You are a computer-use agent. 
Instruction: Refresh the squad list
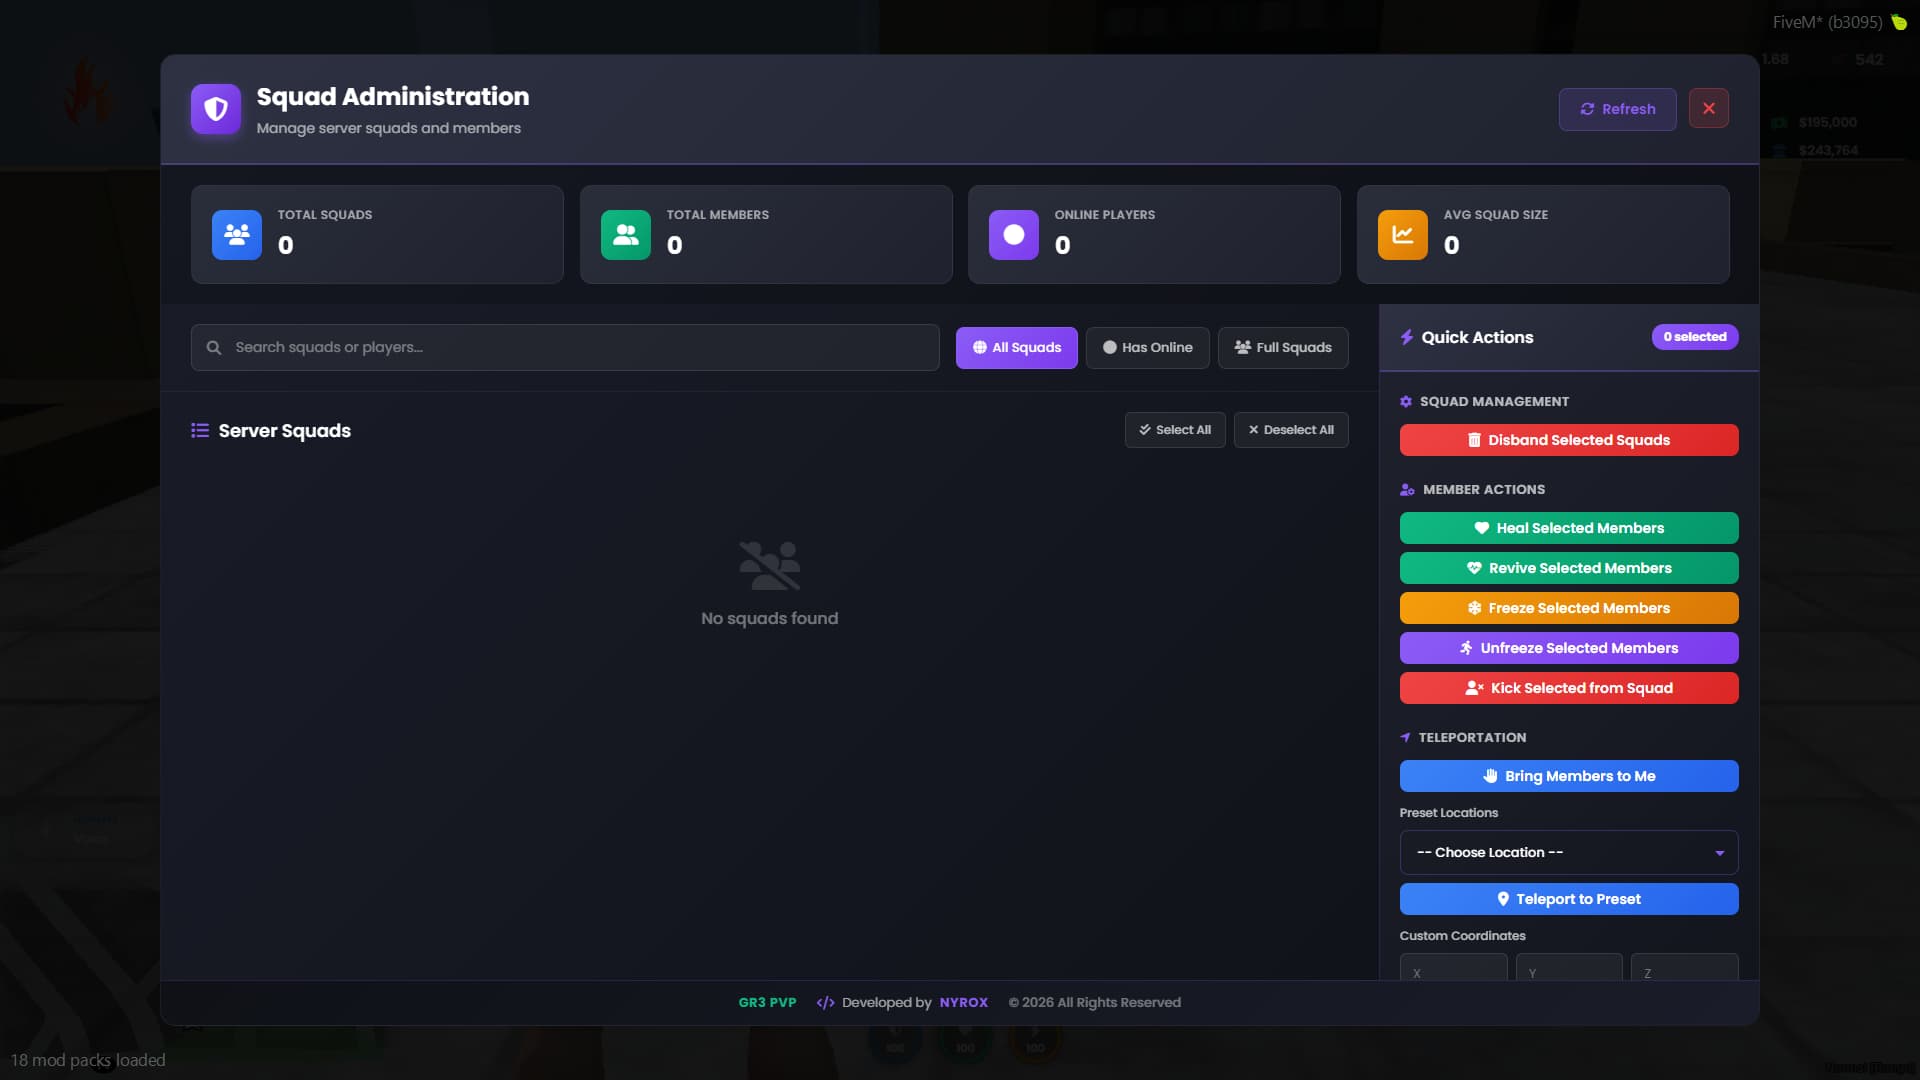coord(1617,109)
